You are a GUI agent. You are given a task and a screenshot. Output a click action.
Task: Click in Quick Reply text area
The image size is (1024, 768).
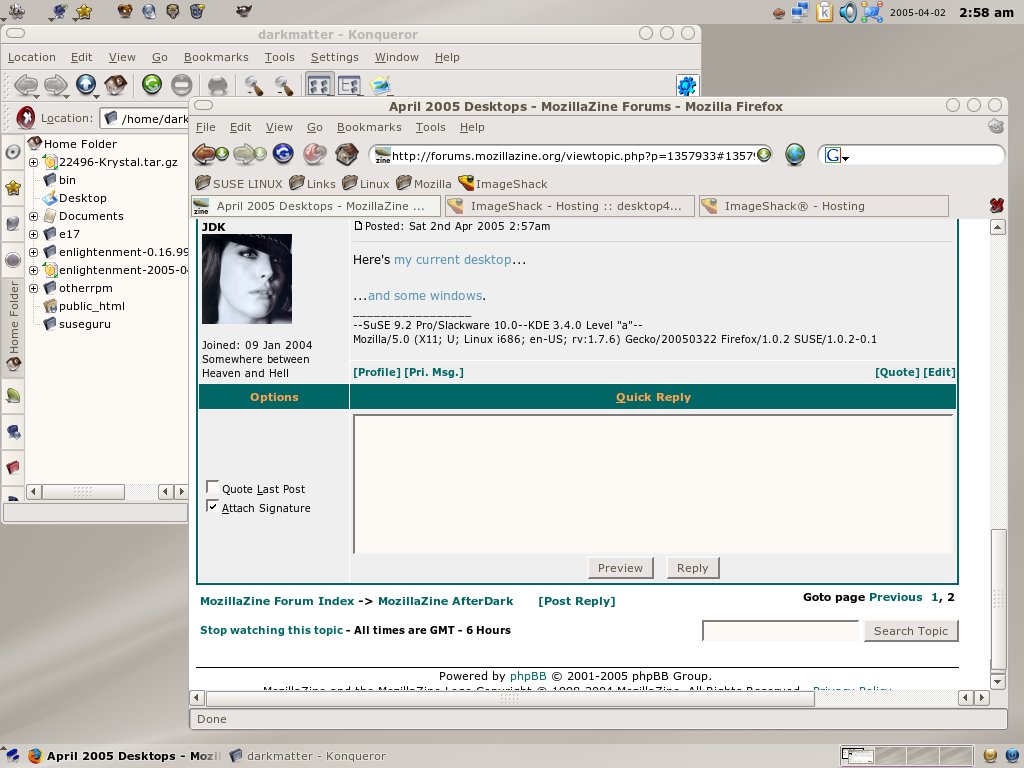click(x=653, y=483)
